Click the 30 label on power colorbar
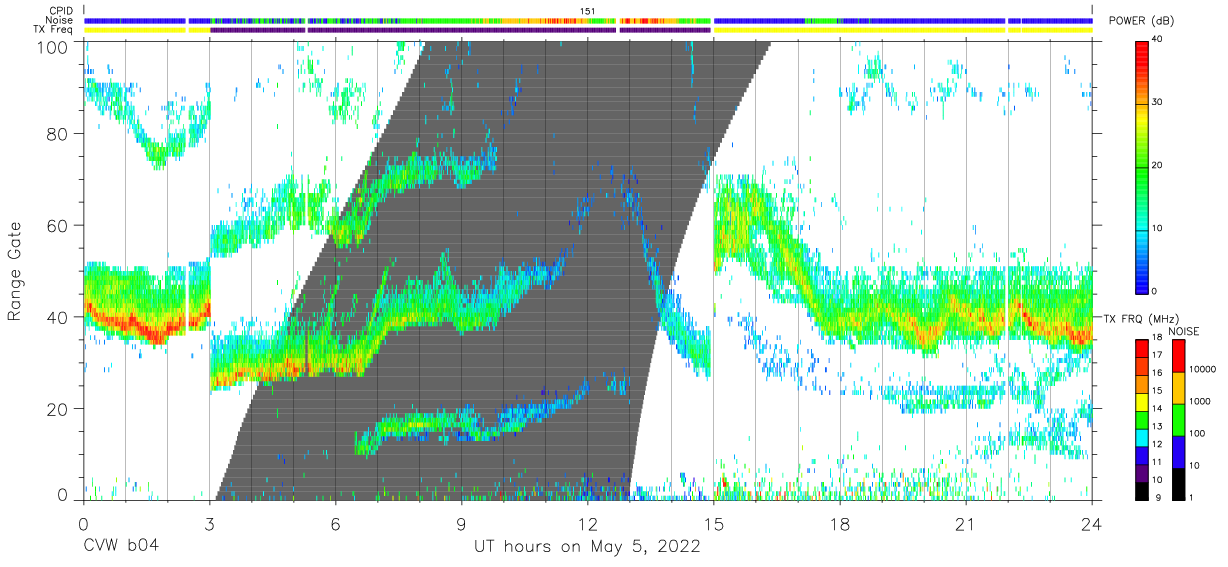The height and width of the screenshot is (567, 1228). coord(1157,102)
